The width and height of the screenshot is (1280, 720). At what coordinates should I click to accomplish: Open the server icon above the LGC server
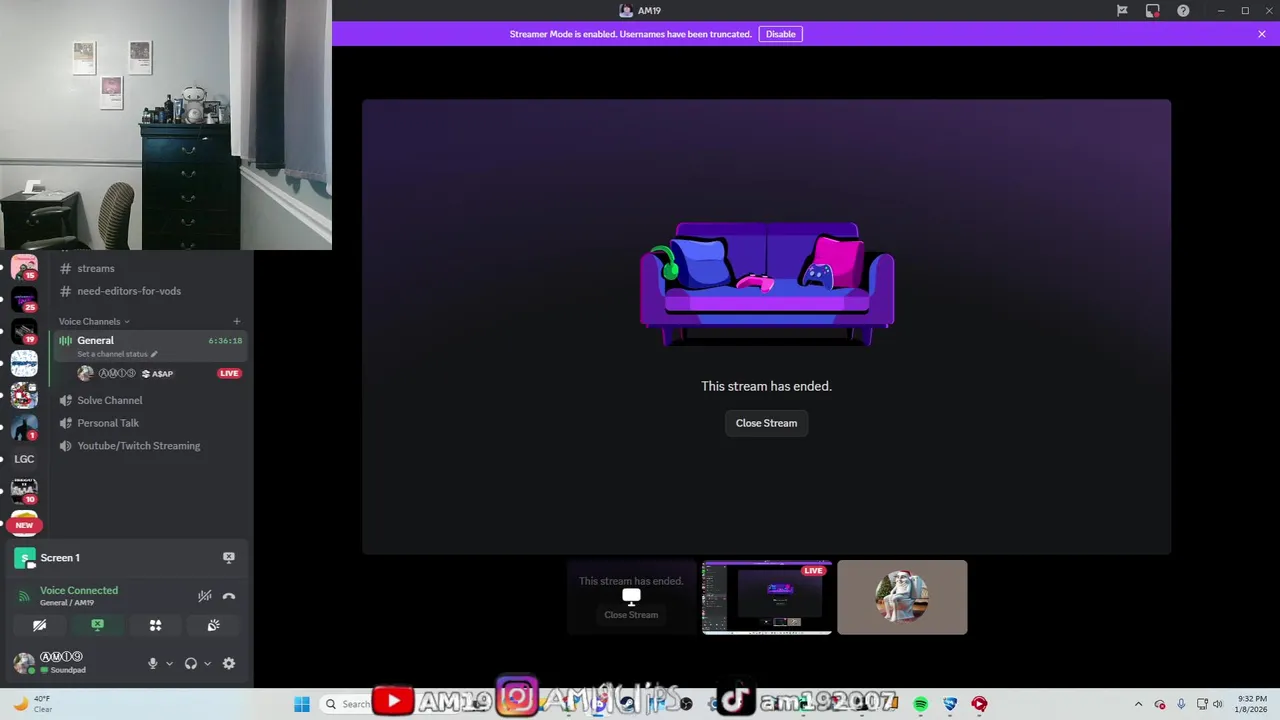pyautogui.click(x=24, y=427)
